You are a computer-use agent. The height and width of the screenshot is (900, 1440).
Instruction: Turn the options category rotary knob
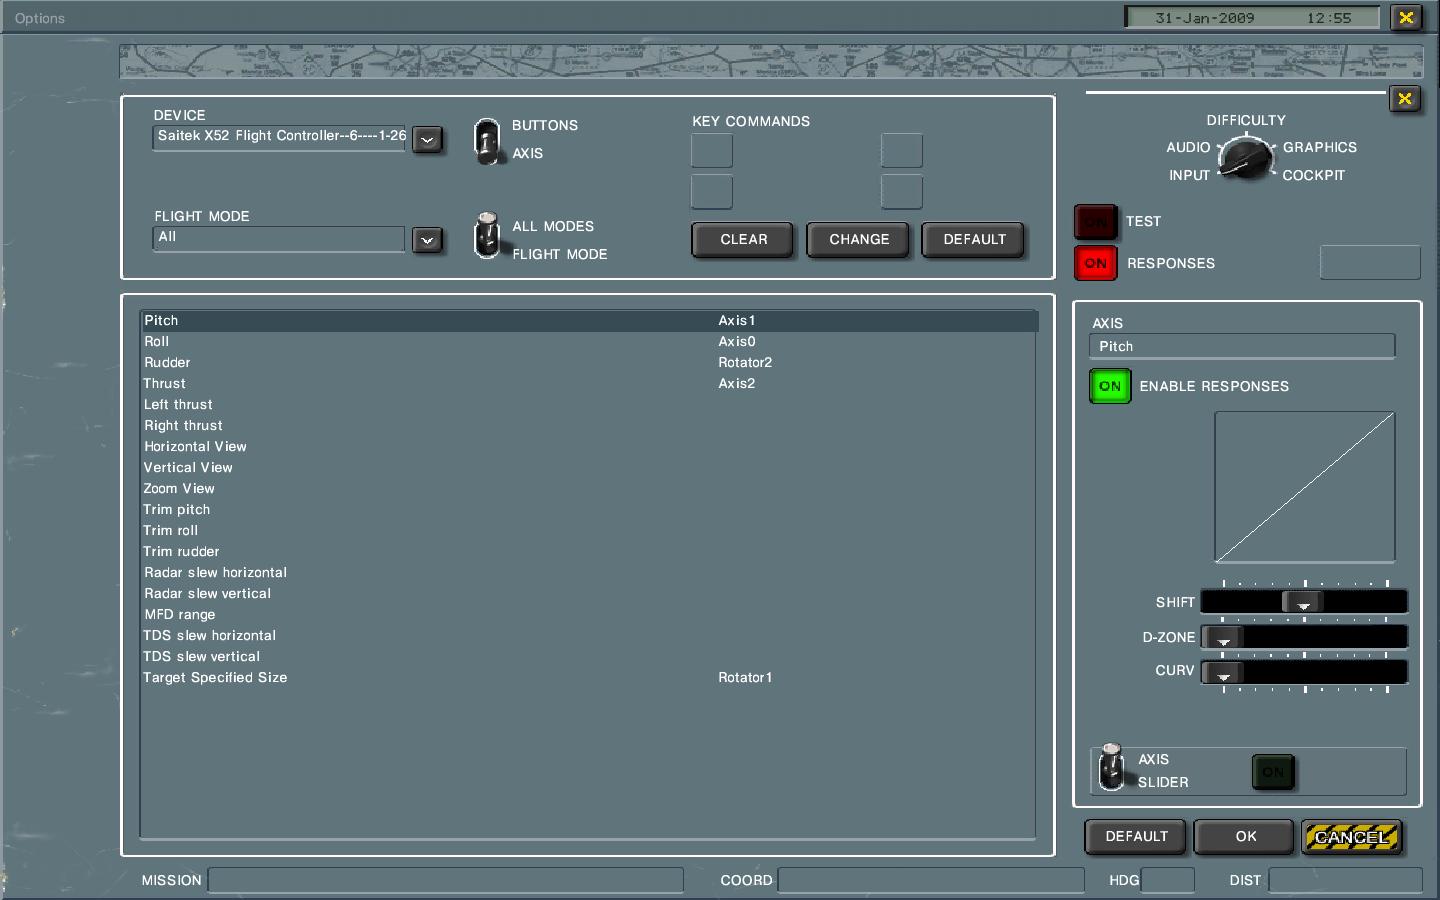click(x=1246, y=159)
